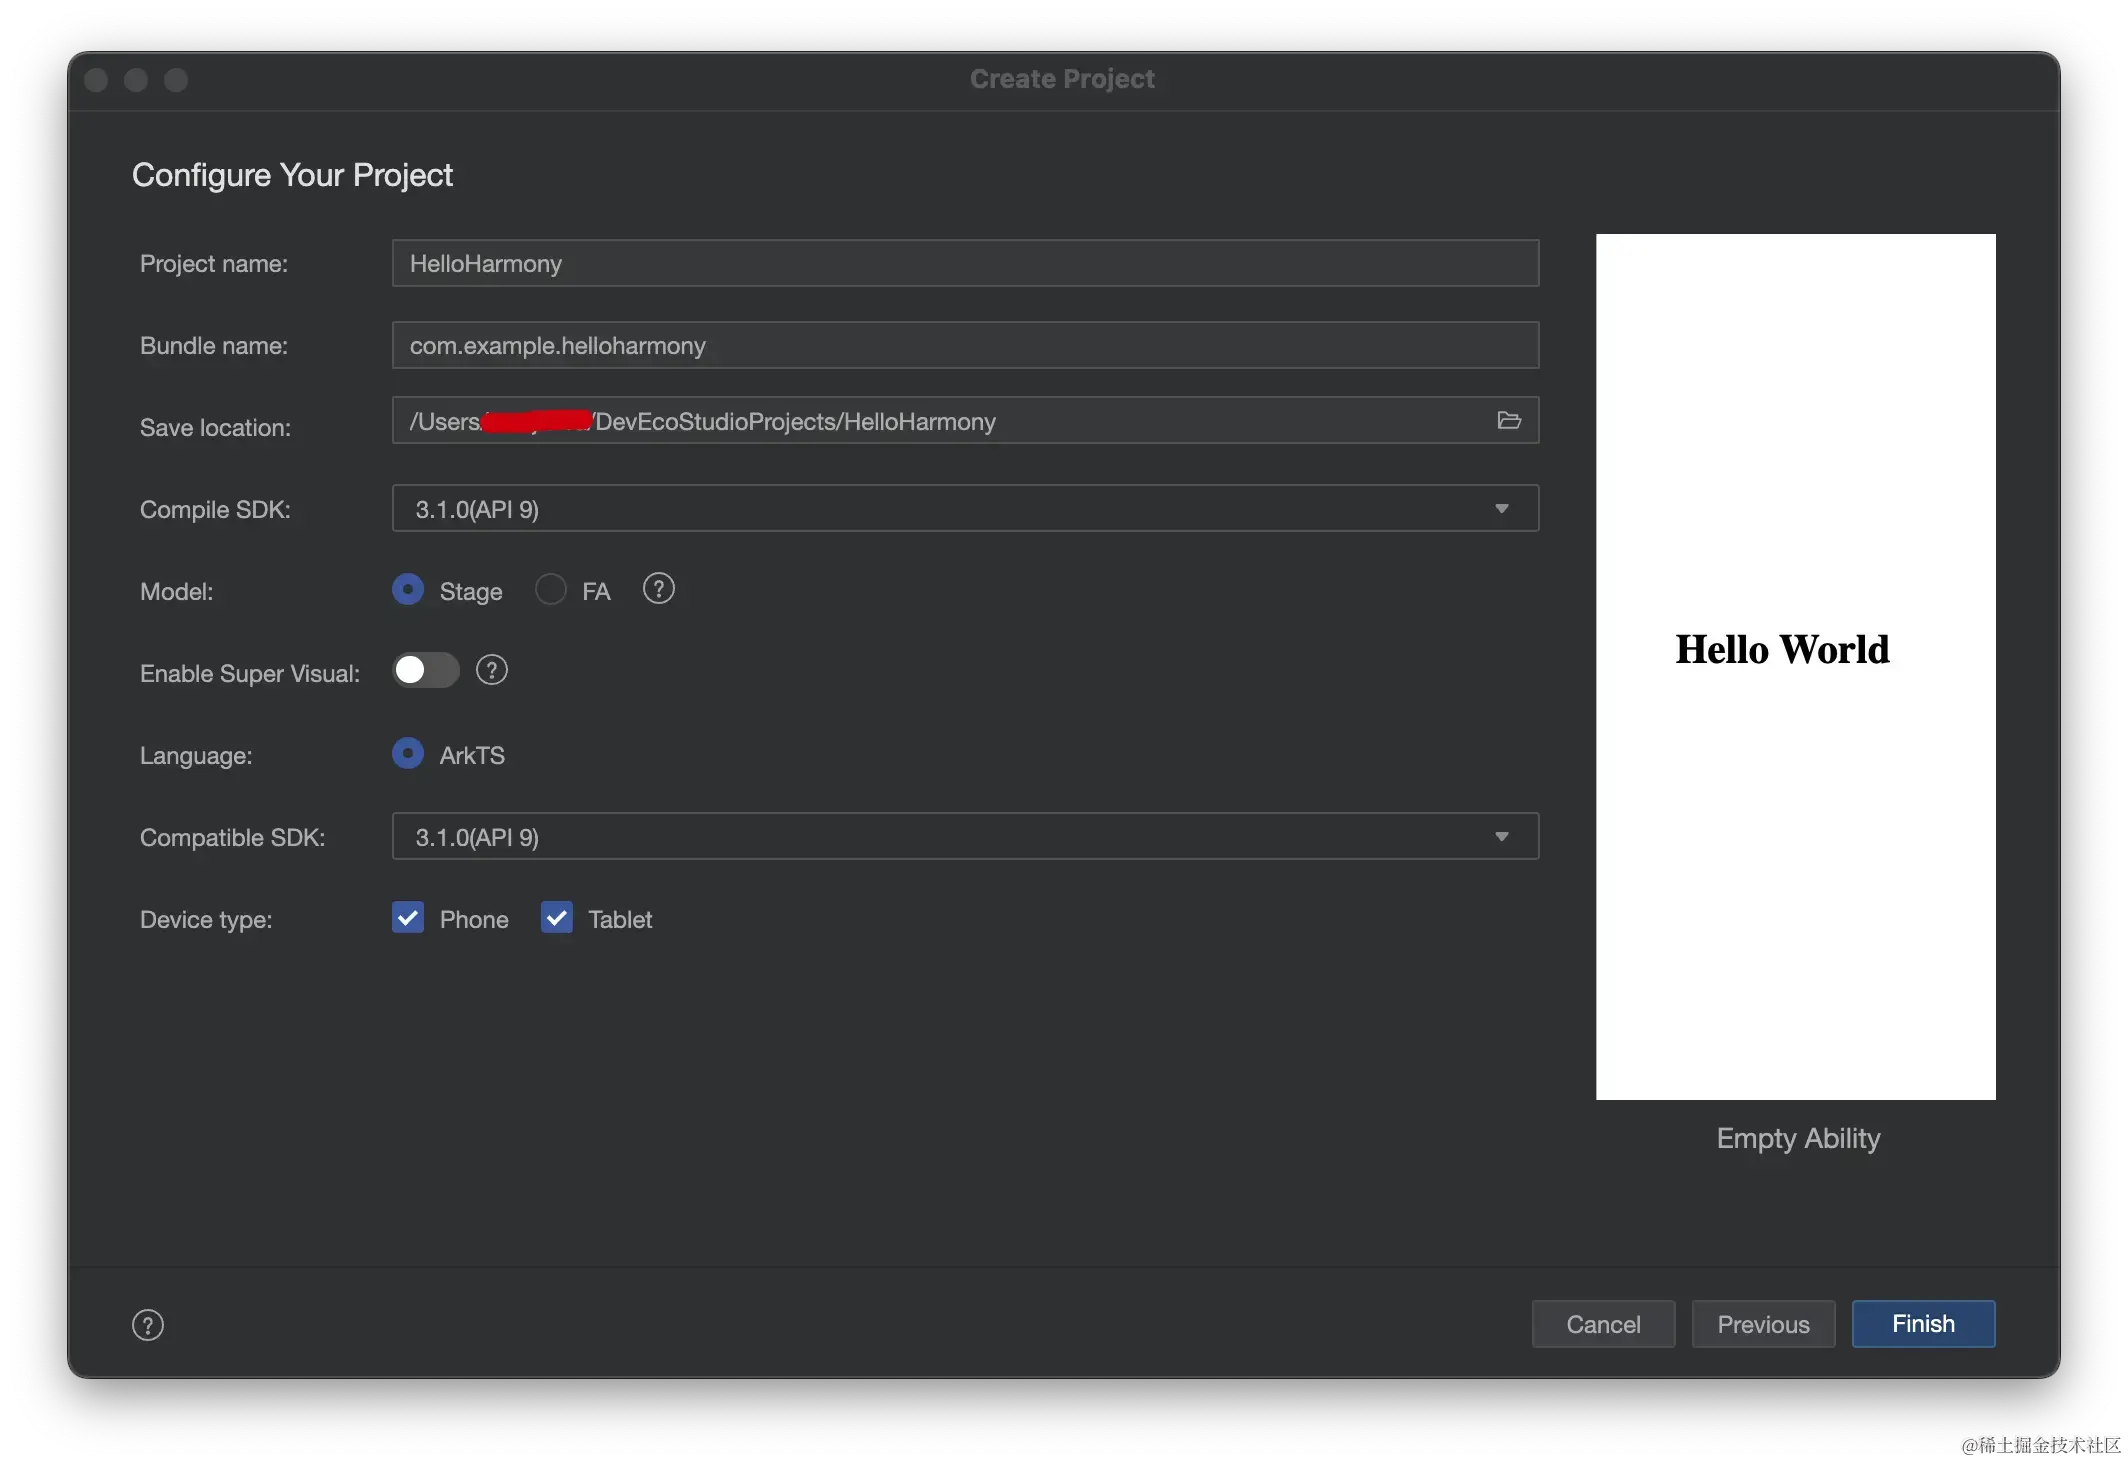
Task: Select the ArkTS language radio button
Action: 408,753
